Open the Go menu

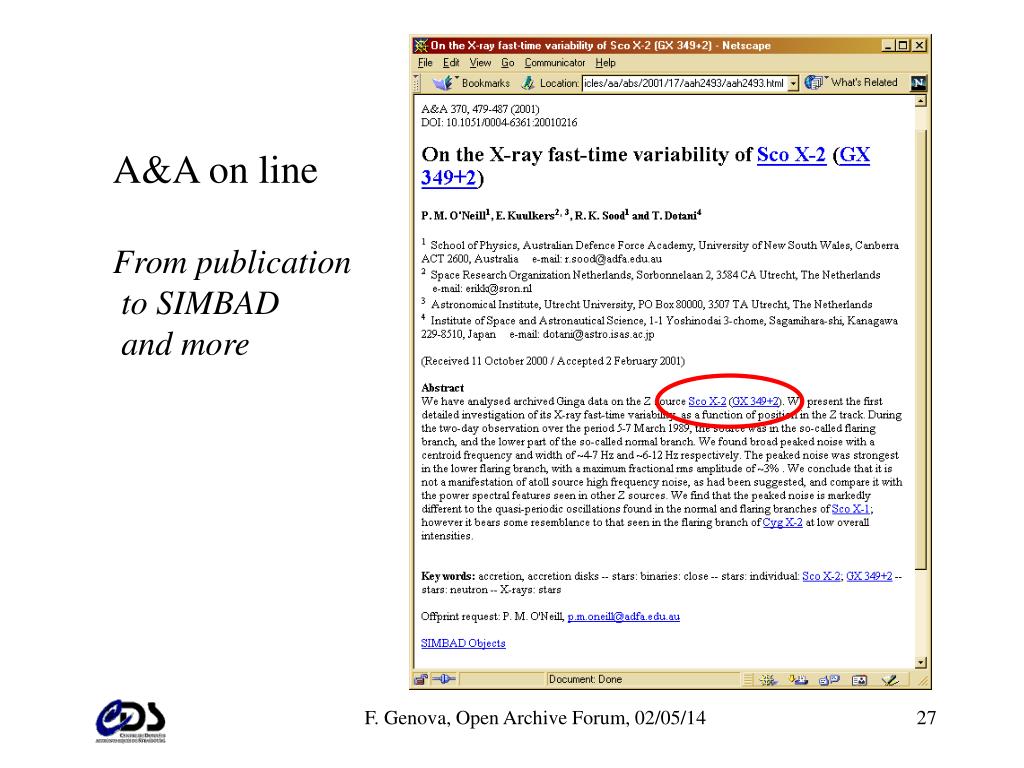[507, 63]
